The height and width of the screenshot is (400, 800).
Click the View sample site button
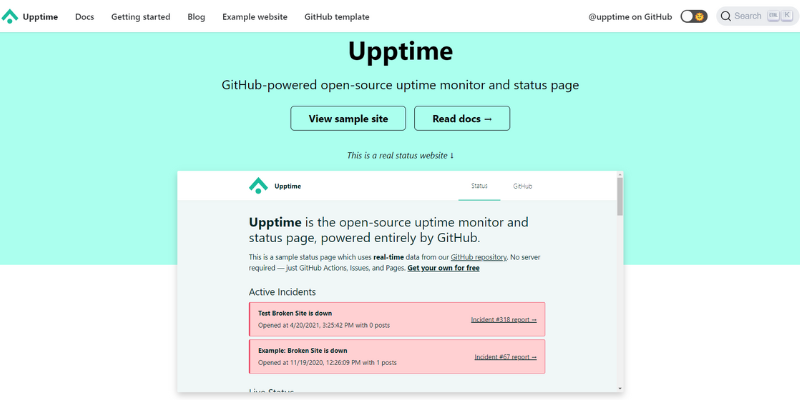pyautogui.click(x=348, y=118)
